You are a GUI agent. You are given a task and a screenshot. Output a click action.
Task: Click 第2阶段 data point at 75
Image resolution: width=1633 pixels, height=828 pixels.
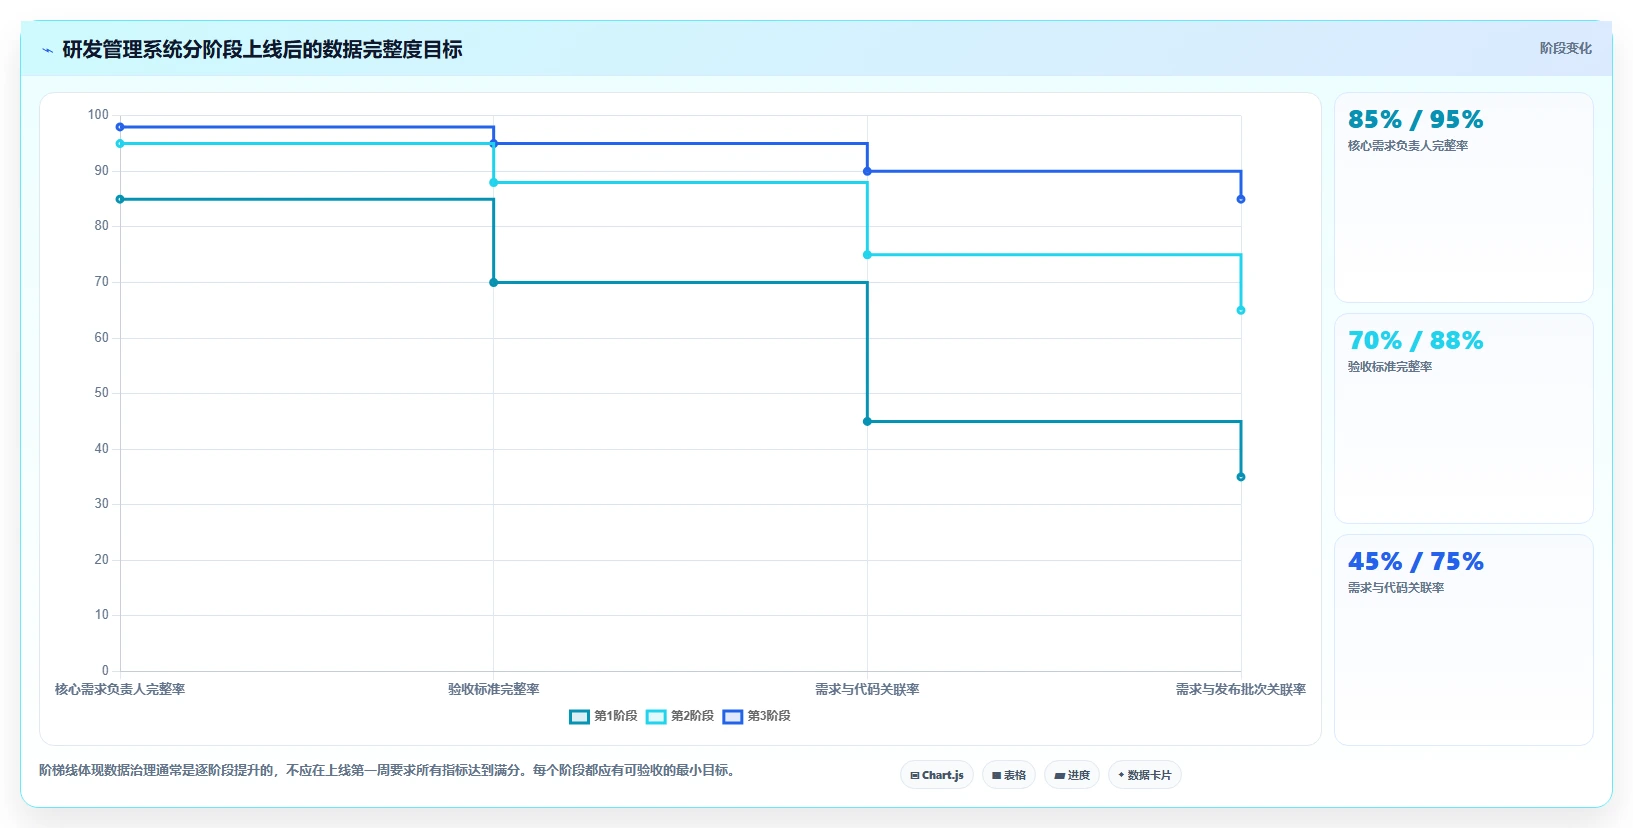[x=867, y=255]
